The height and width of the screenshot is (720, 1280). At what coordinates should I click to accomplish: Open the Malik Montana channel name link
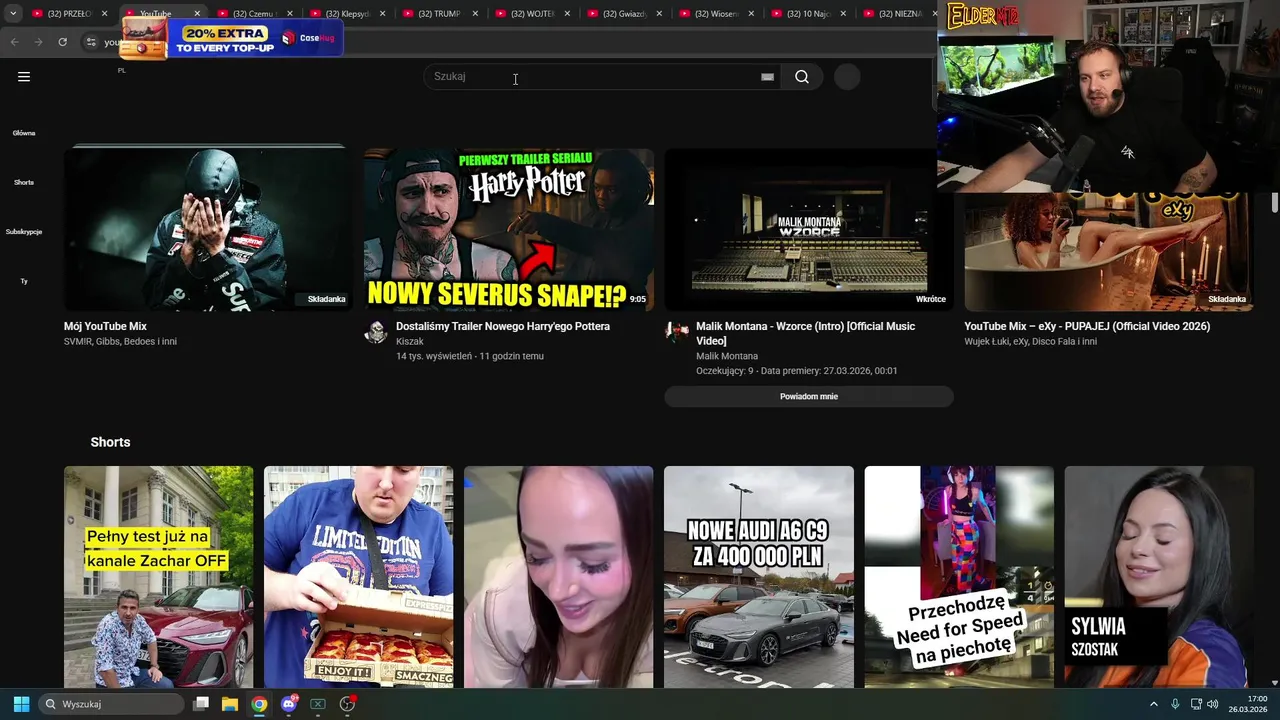[727, 356]
